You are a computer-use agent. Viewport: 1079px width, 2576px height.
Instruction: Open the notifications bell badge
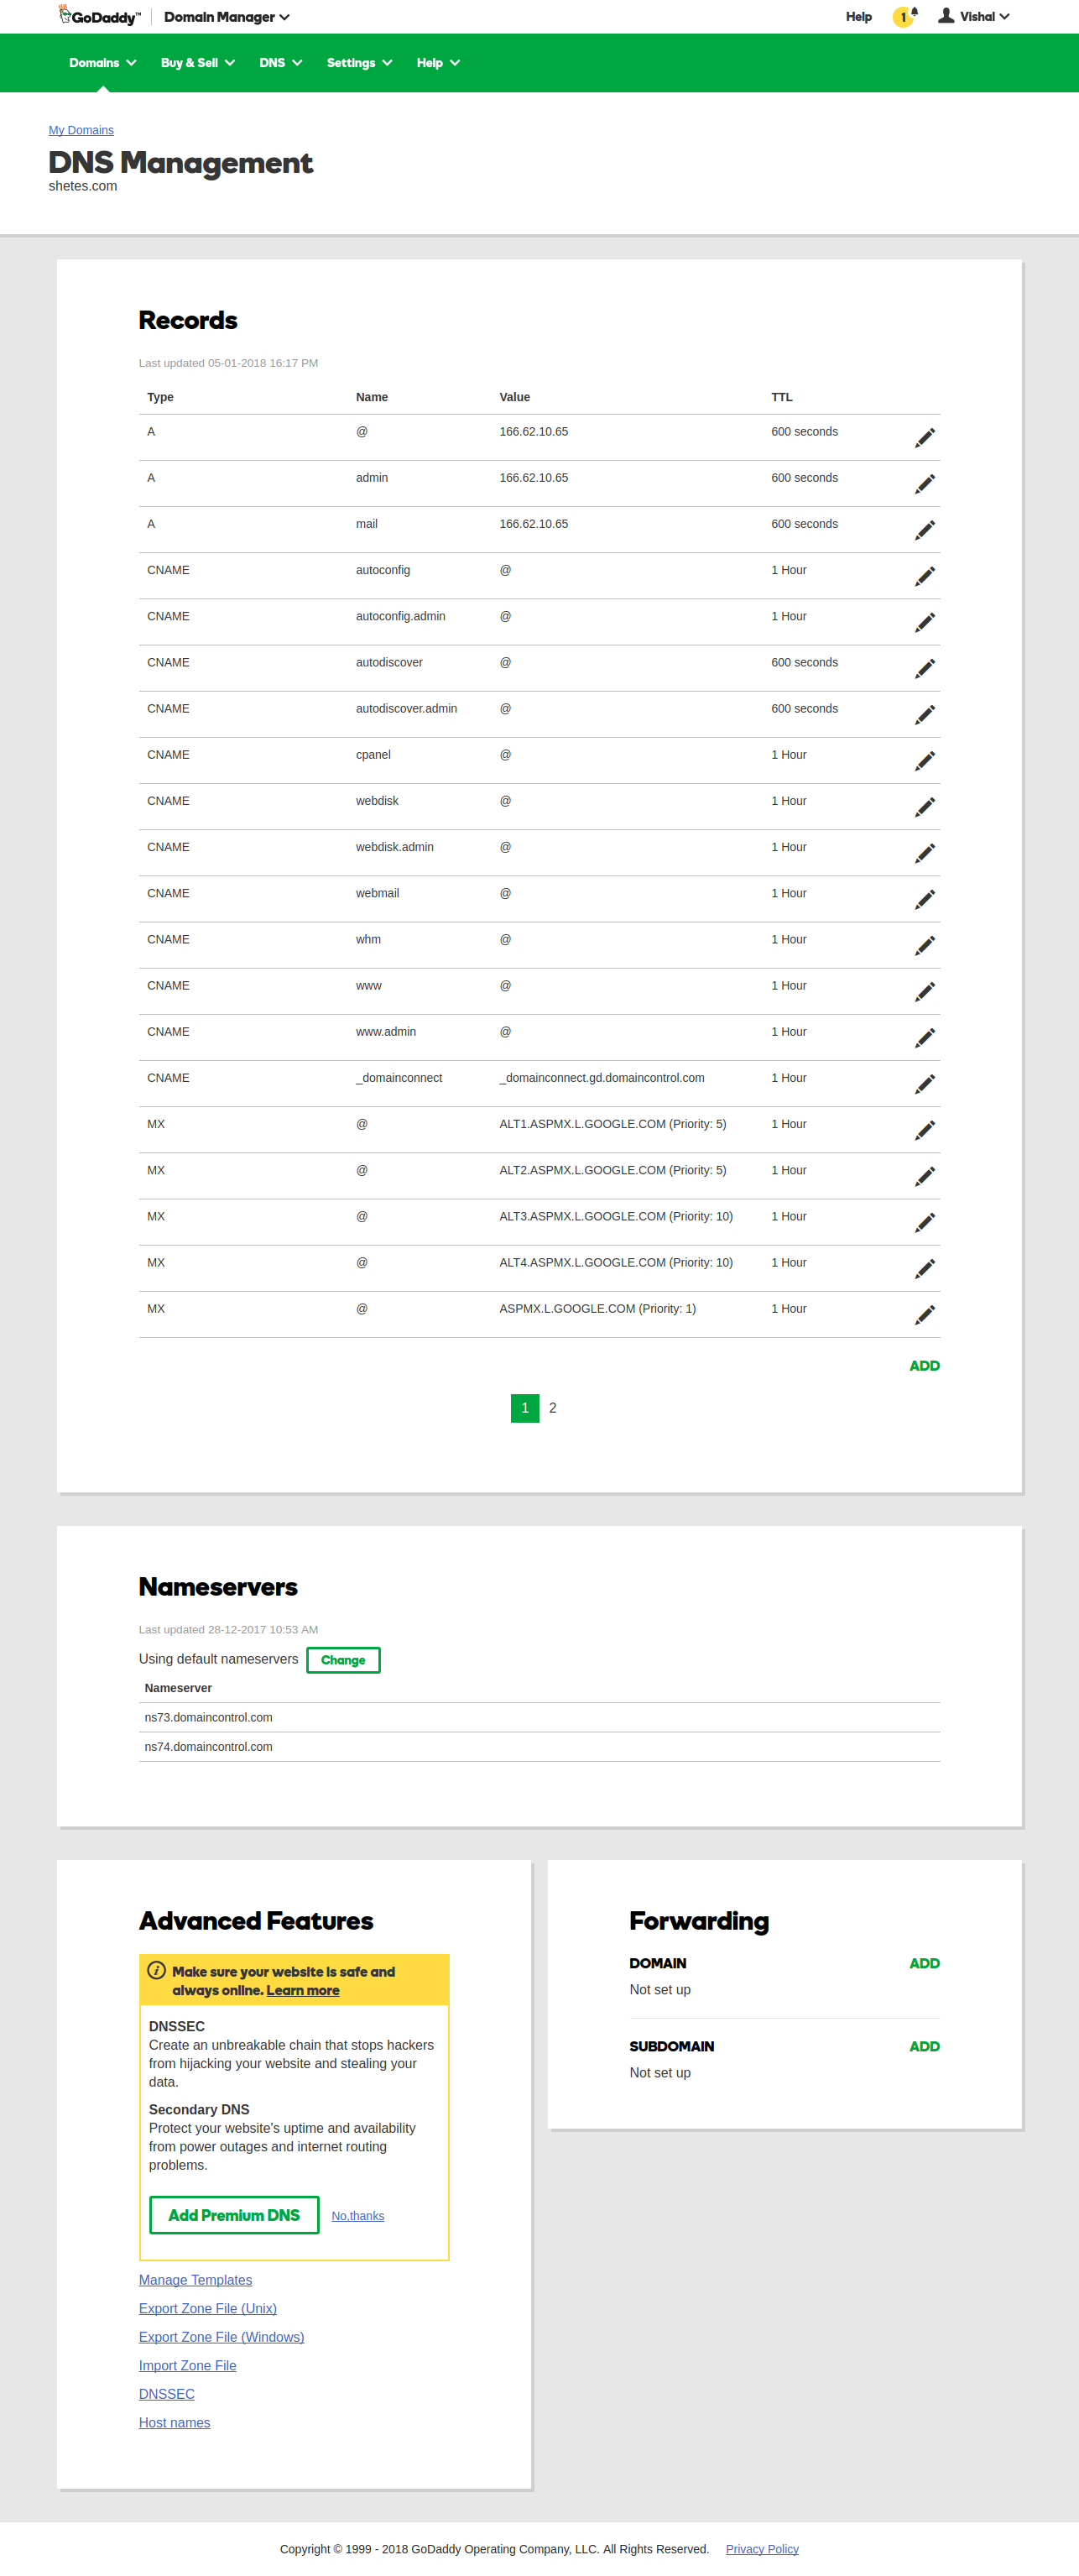click(x=904, y=17)
